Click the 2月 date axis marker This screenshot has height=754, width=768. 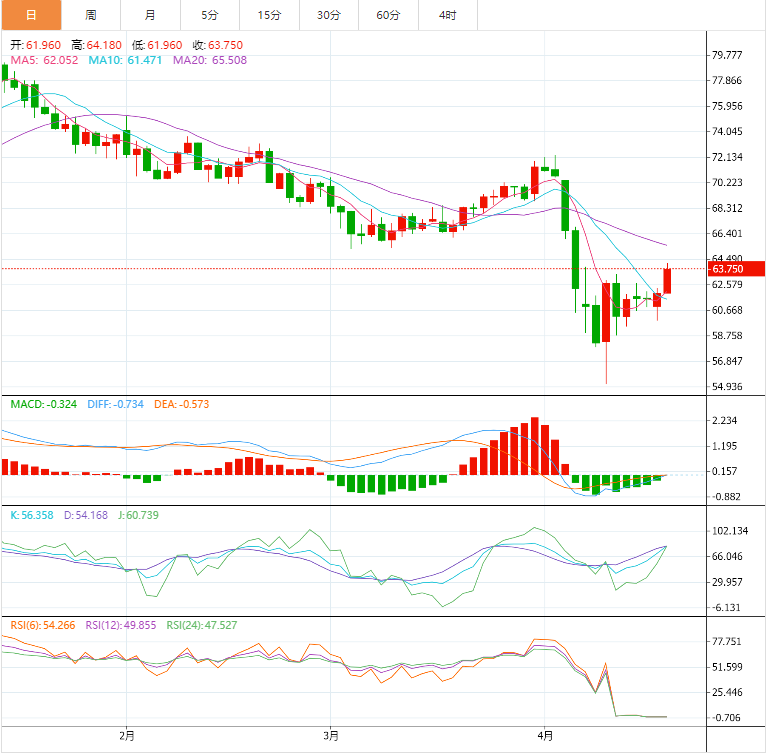[127, 735]
